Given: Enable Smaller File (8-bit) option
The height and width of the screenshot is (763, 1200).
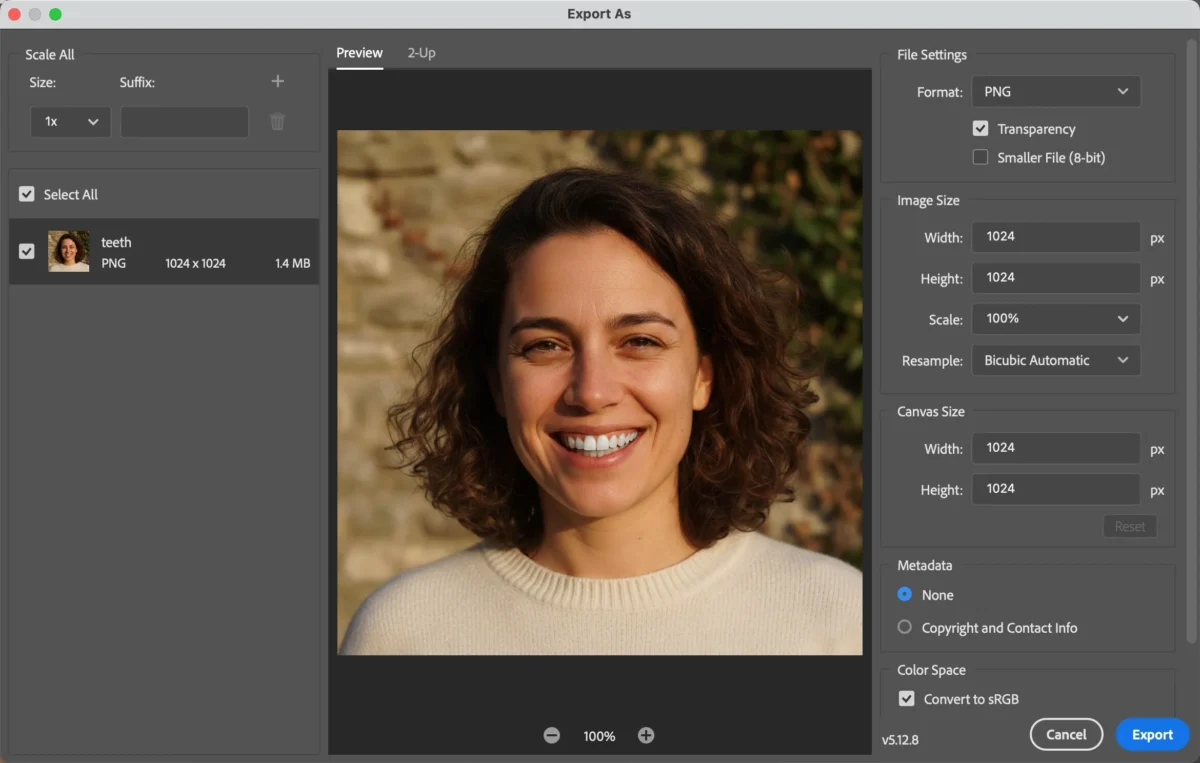Looking at the screenshot, I should (980, 157).
